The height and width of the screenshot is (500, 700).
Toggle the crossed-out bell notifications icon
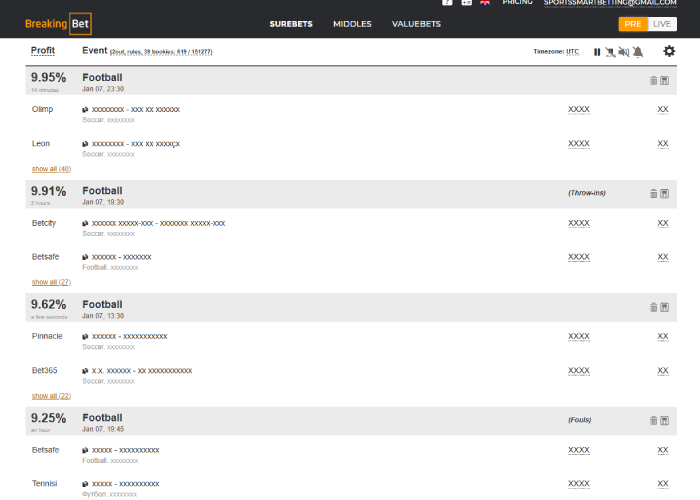click(638, 52)
